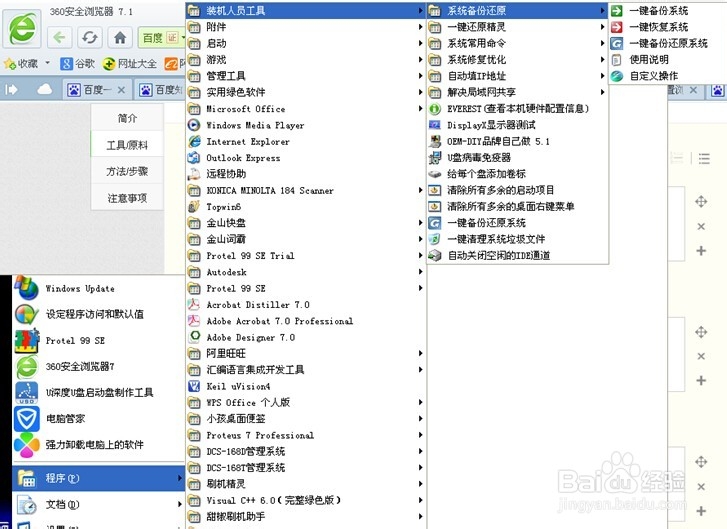727x529 pixels.
Task: Click the 注意事项 sidebar item
Action: [x=127, y=198]
